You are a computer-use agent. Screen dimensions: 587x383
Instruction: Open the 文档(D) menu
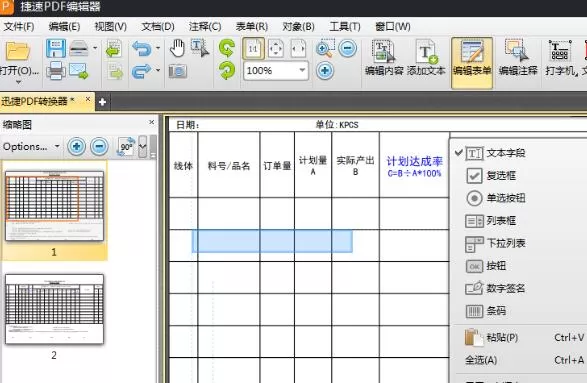coord(158,27)
